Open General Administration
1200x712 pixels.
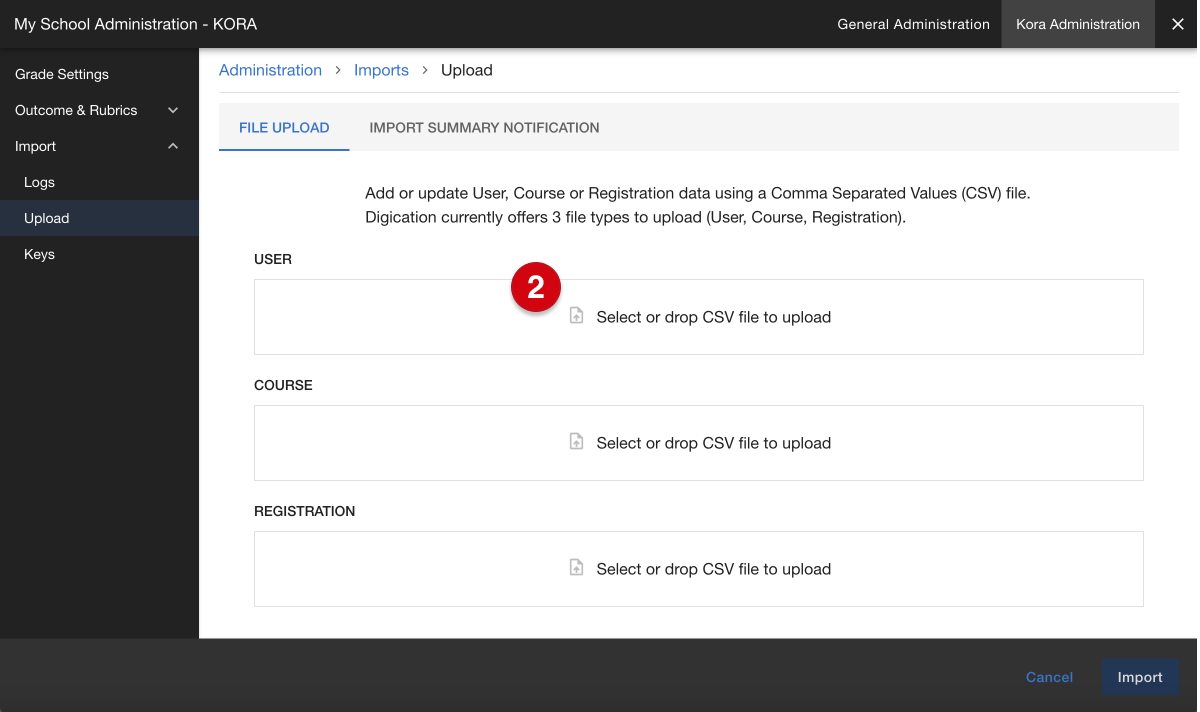[x=913, y=24]
